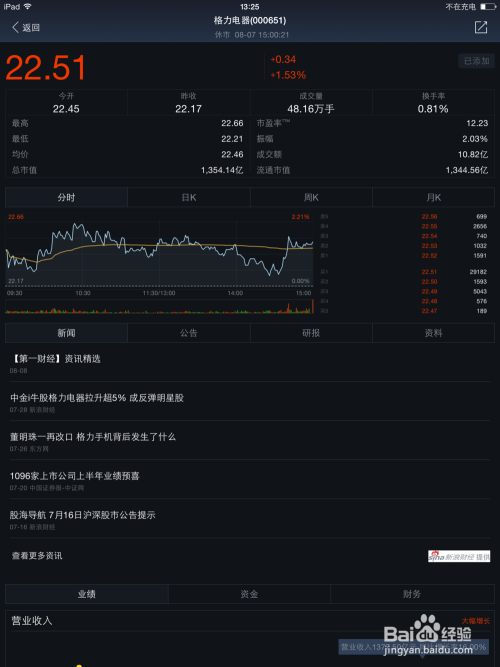The image size is (500, 667).
Task: Open news 董明珠一再改口 格力手机
Action: tap(250, 442)
